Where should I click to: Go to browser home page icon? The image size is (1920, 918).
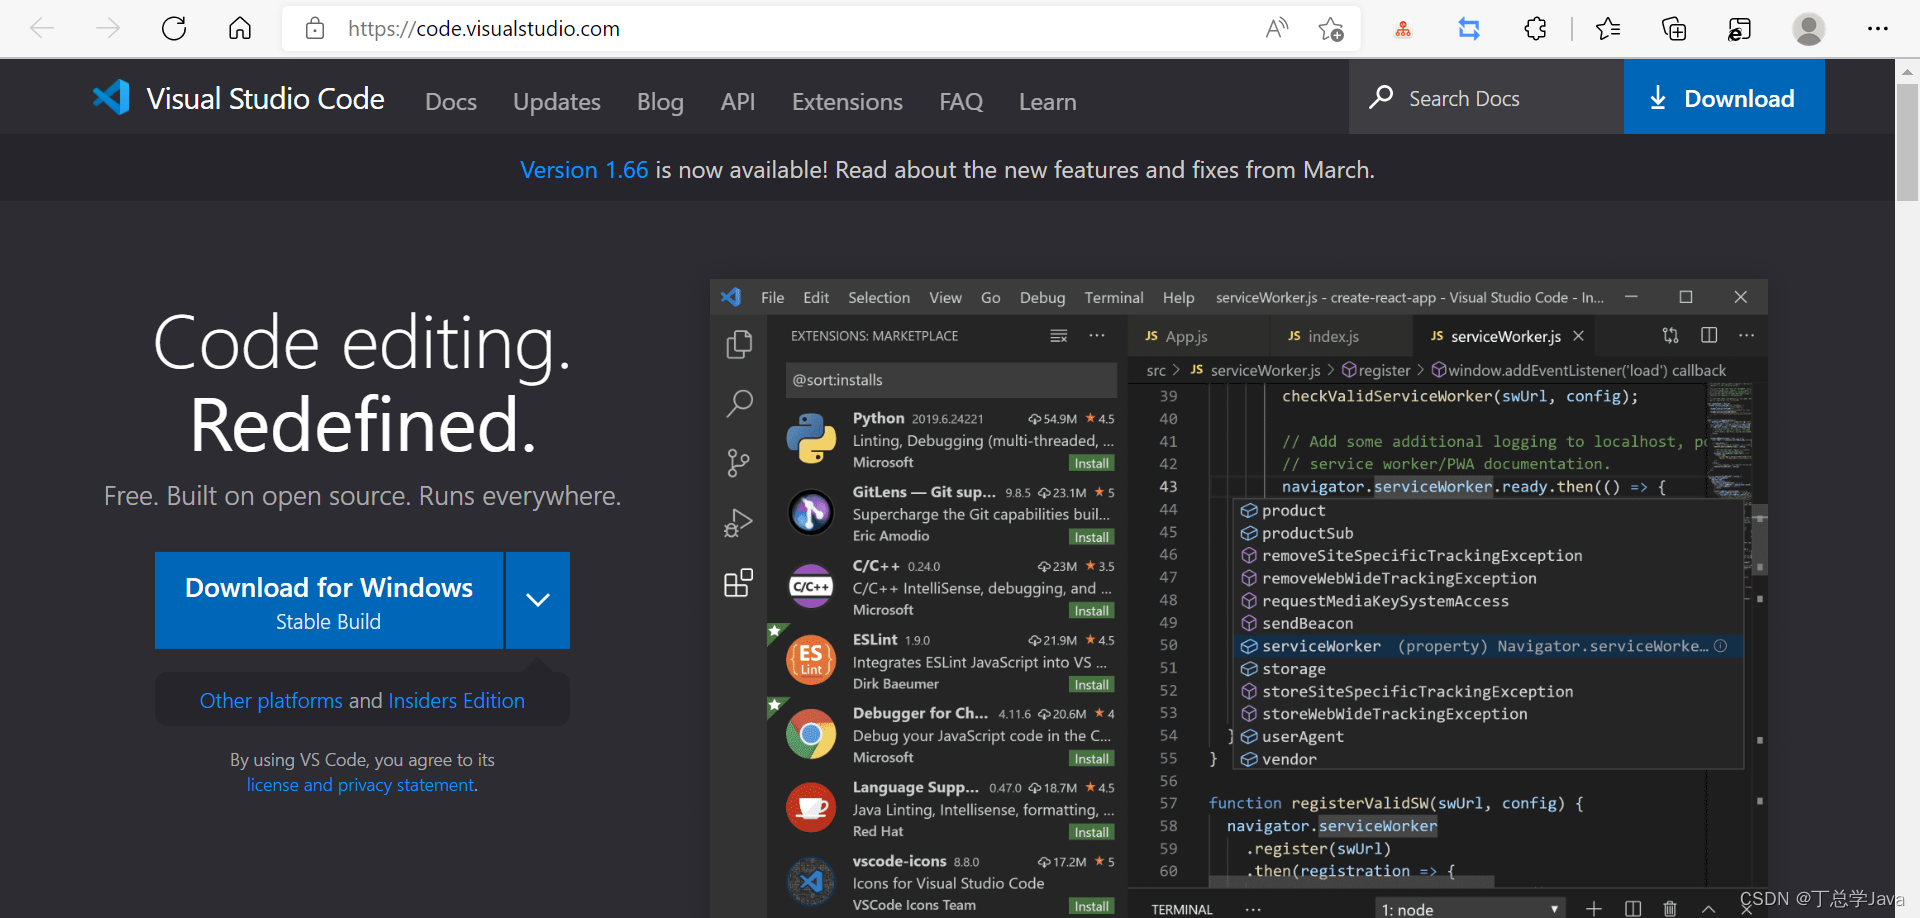tap(240, 28)
